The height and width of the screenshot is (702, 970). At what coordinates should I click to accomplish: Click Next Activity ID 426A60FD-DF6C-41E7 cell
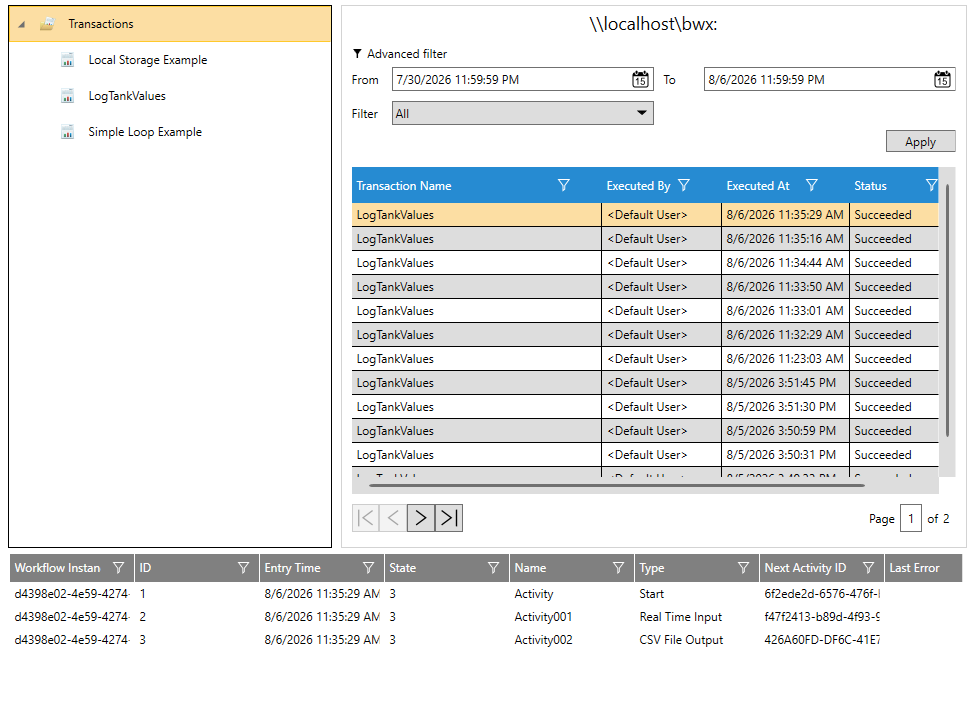pos(822,640)
